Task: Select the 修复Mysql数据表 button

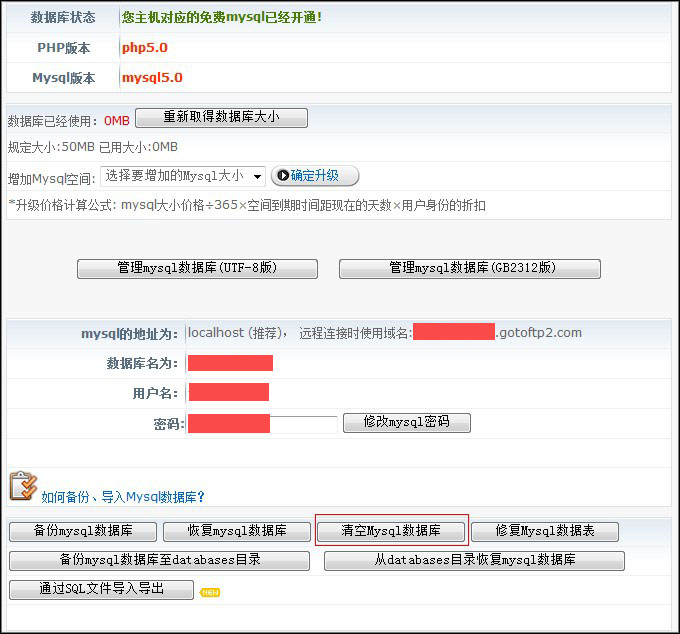Action: (x=545, y=531)
